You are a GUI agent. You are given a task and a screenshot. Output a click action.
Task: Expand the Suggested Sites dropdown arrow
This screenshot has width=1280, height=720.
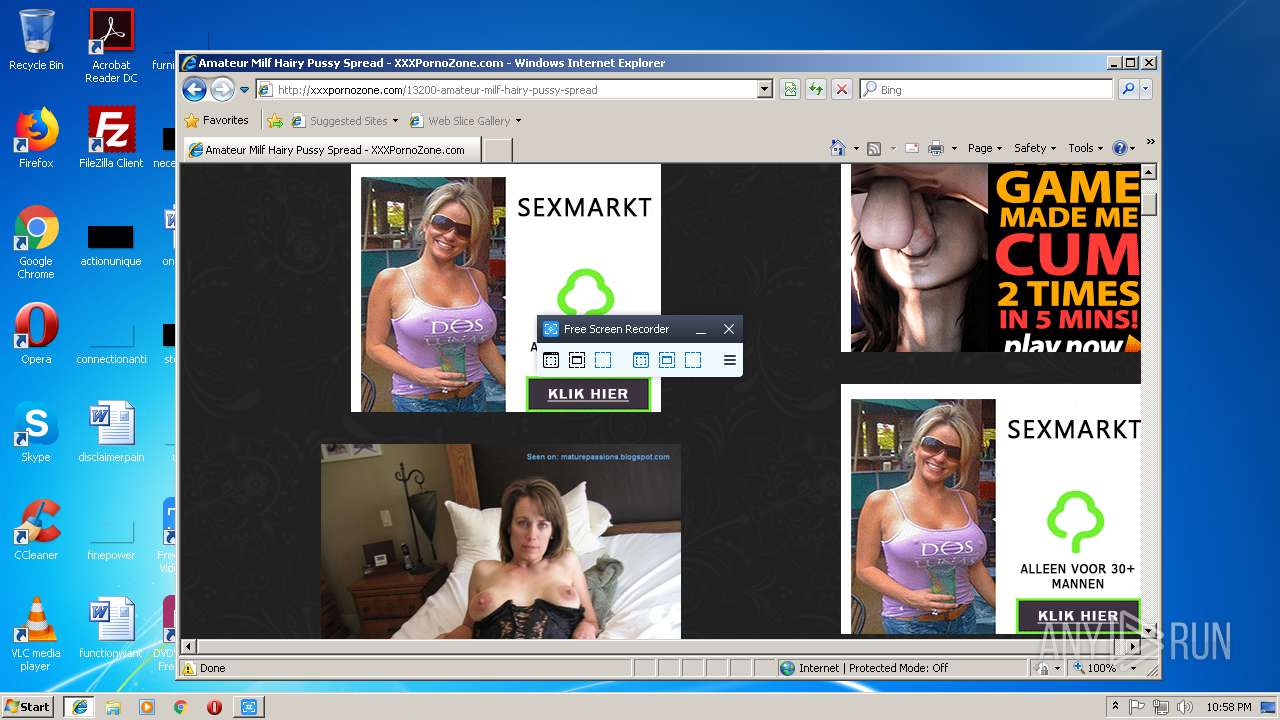[x=395, y=121]
